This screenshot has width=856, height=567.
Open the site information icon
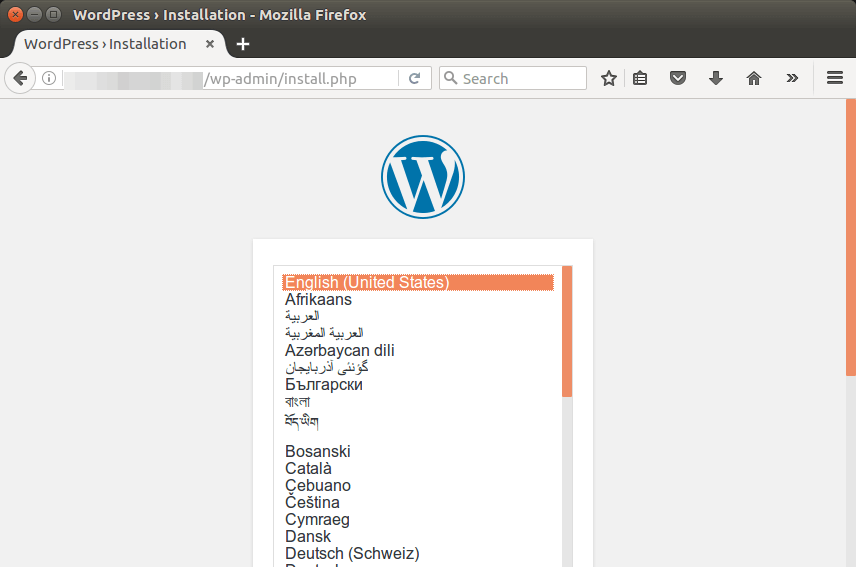pyautogui.click(x=48, y=78)
